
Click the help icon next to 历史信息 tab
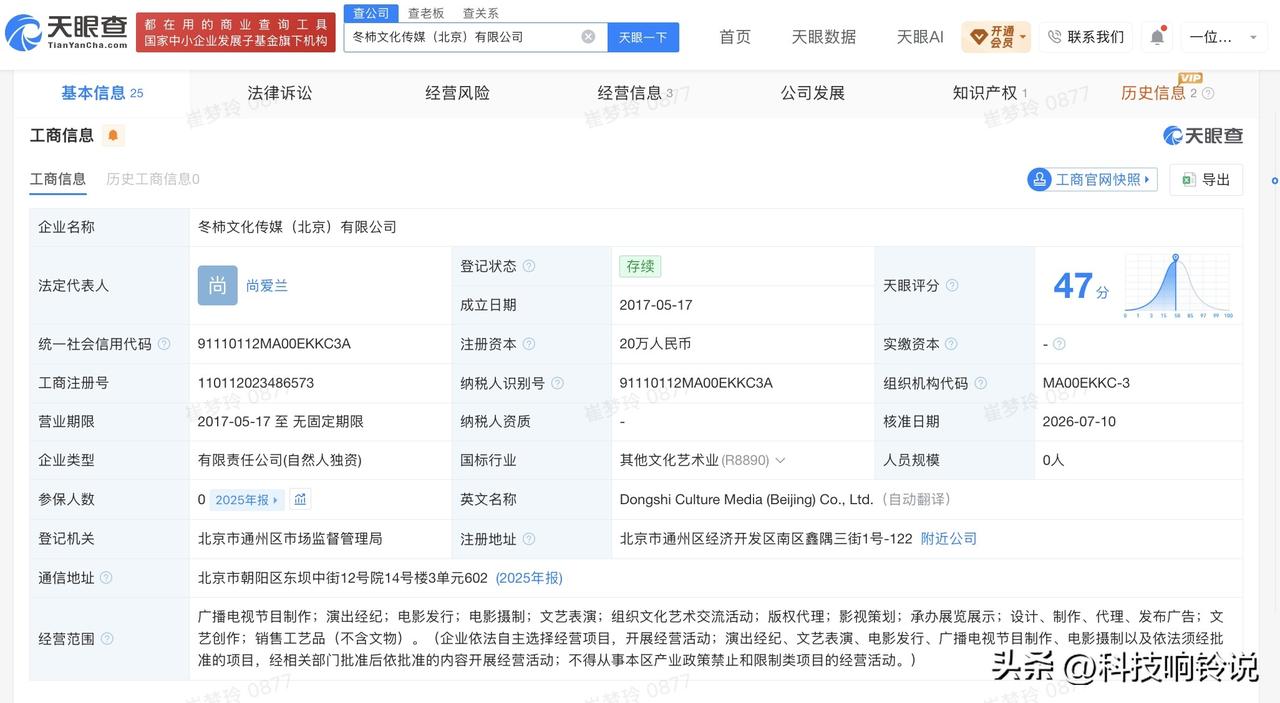pyautogui.click(x=1208, y=93)
